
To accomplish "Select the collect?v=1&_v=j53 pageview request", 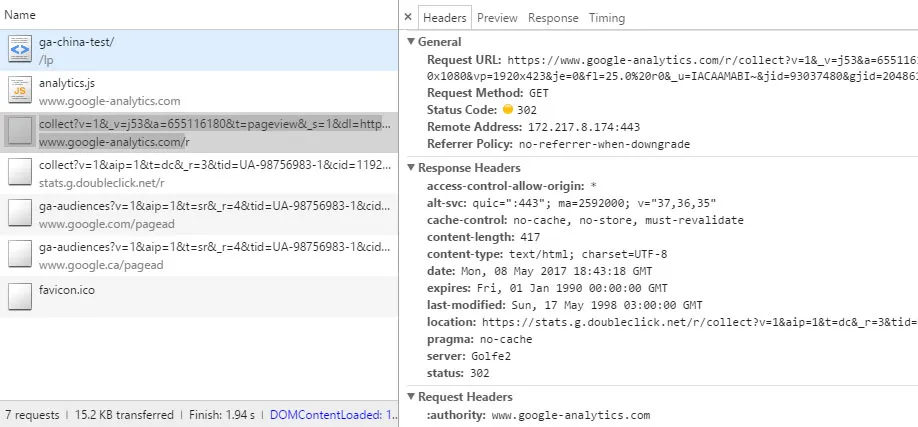I will (199, 132).
